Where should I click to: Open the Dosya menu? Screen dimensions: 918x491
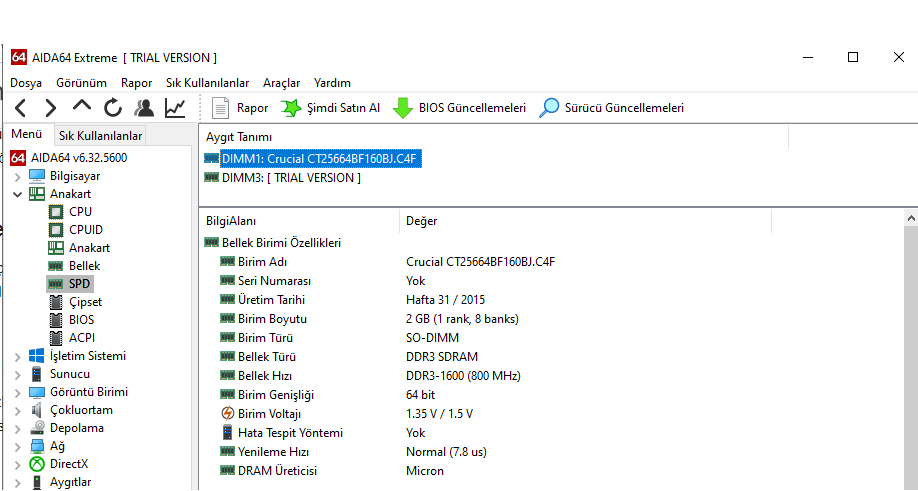click(26, 83)
